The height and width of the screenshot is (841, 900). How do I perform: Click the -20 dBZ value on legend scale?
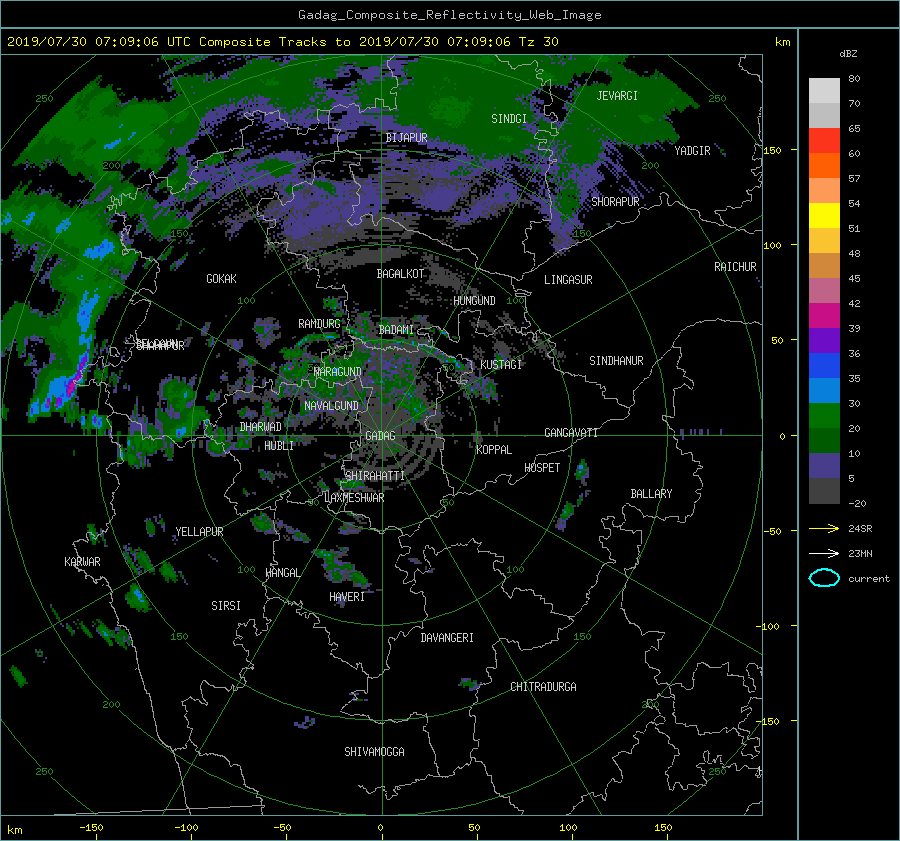(857, 503)
